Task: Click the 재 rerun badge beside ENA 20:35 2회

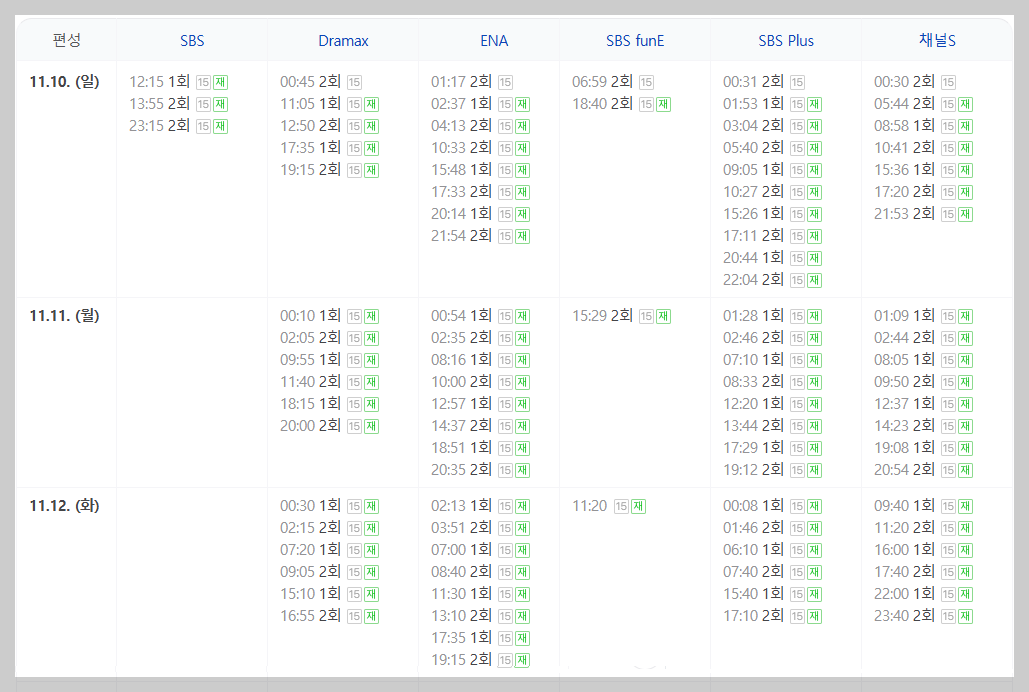Action: coord(522,470)
